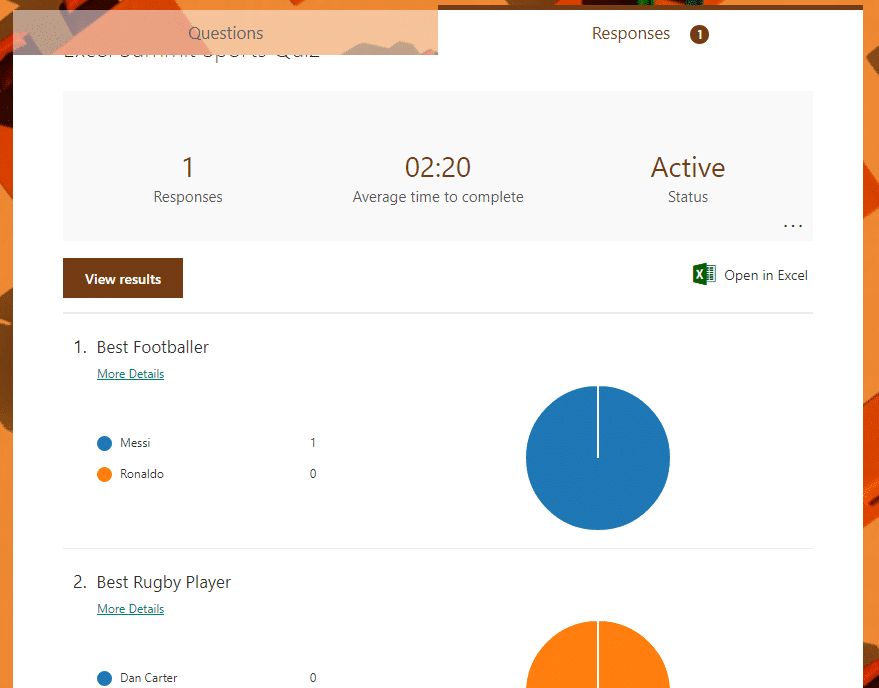The height and width of the screenshot is (688, 879).
Task: Click the Best Footballer question heading
Action: coord(152,347)
